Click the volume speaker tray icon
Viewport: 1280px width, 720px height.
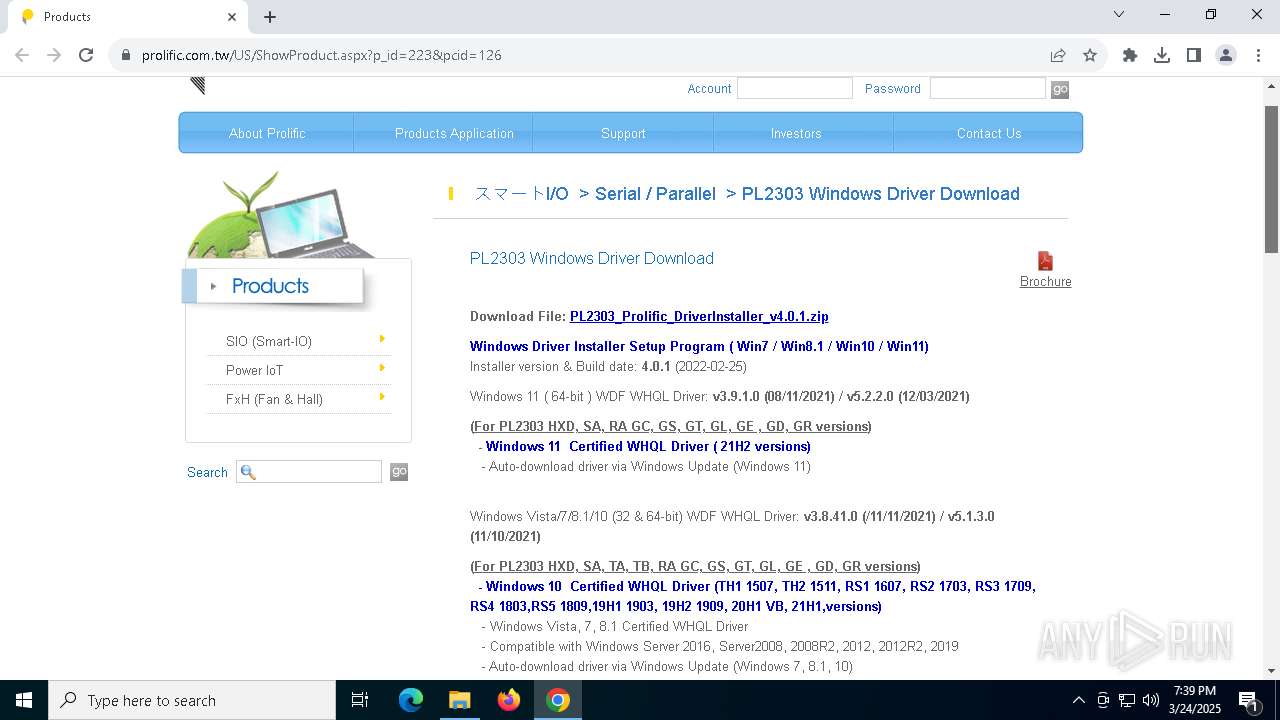pyautogui.click(x=1150, y=700)
